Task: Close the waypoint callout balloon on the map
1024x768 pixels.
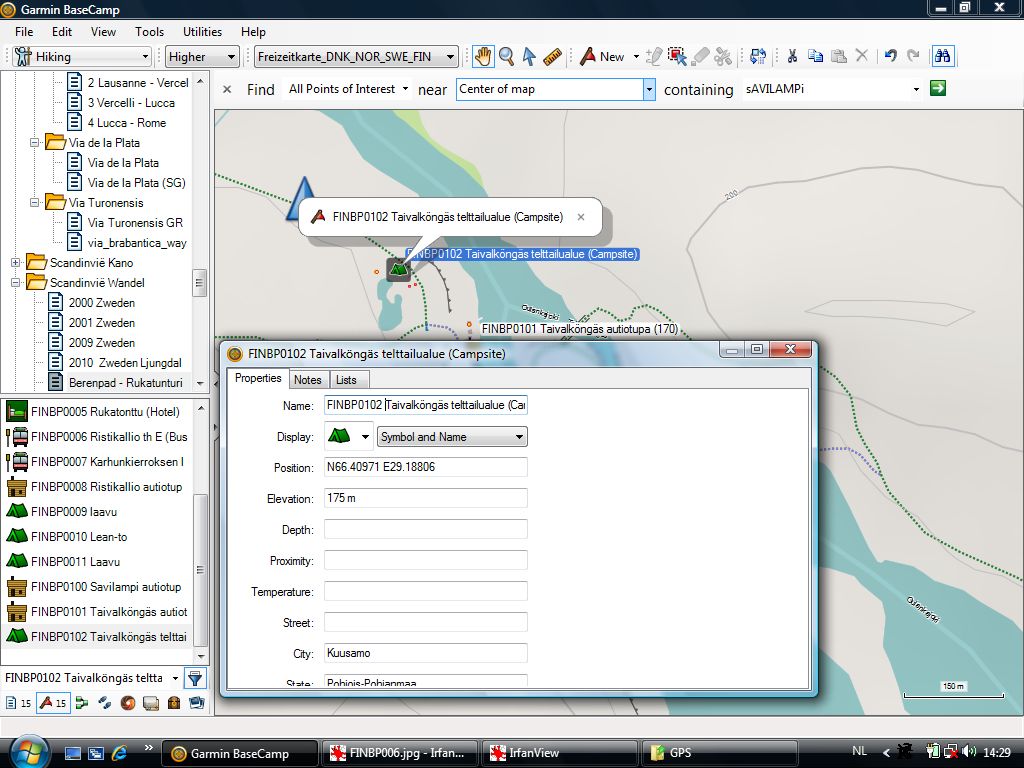Action: click(x=581, y=216)
